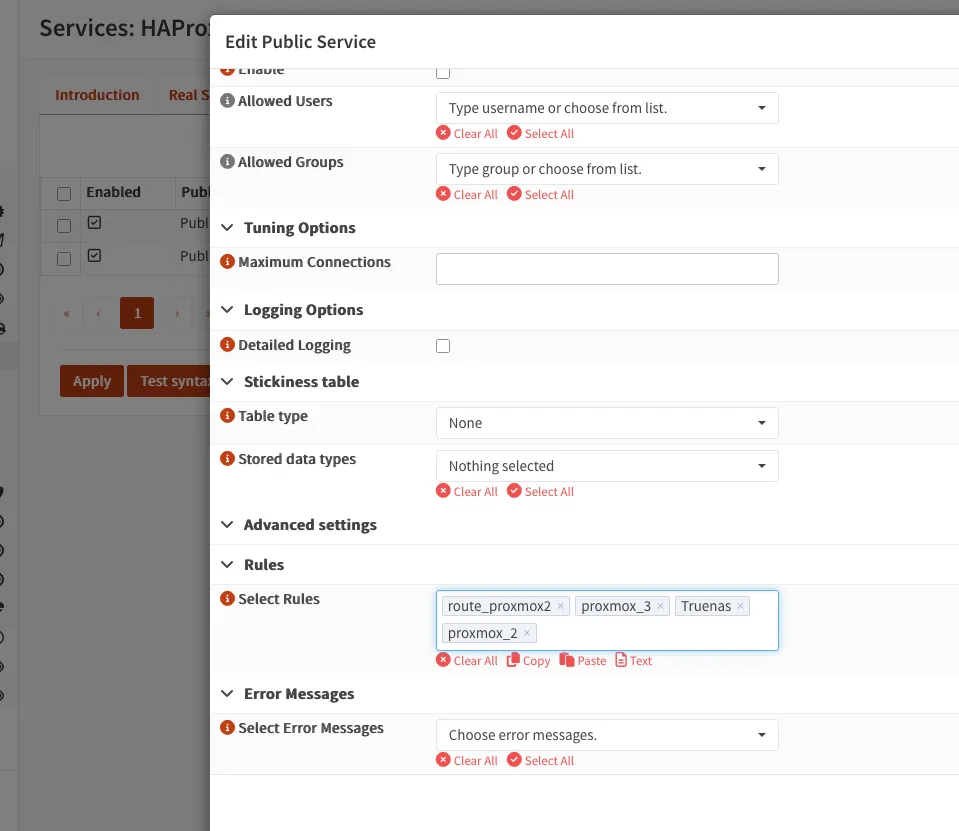Image resolution: width=959 pixels, height=831 pixels.
Task: Click the Maximum Connections input field
Action: click(x=607, y=269)
